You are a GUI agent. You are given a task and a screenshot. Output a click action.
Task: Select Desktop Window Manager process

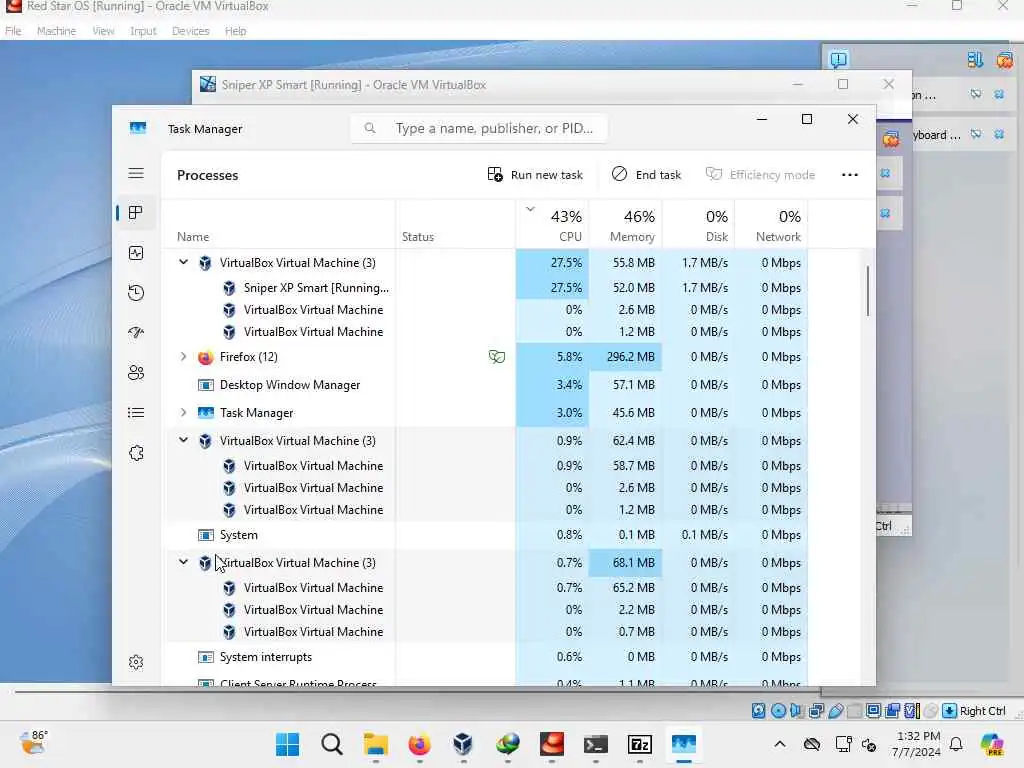click(485, 385)
